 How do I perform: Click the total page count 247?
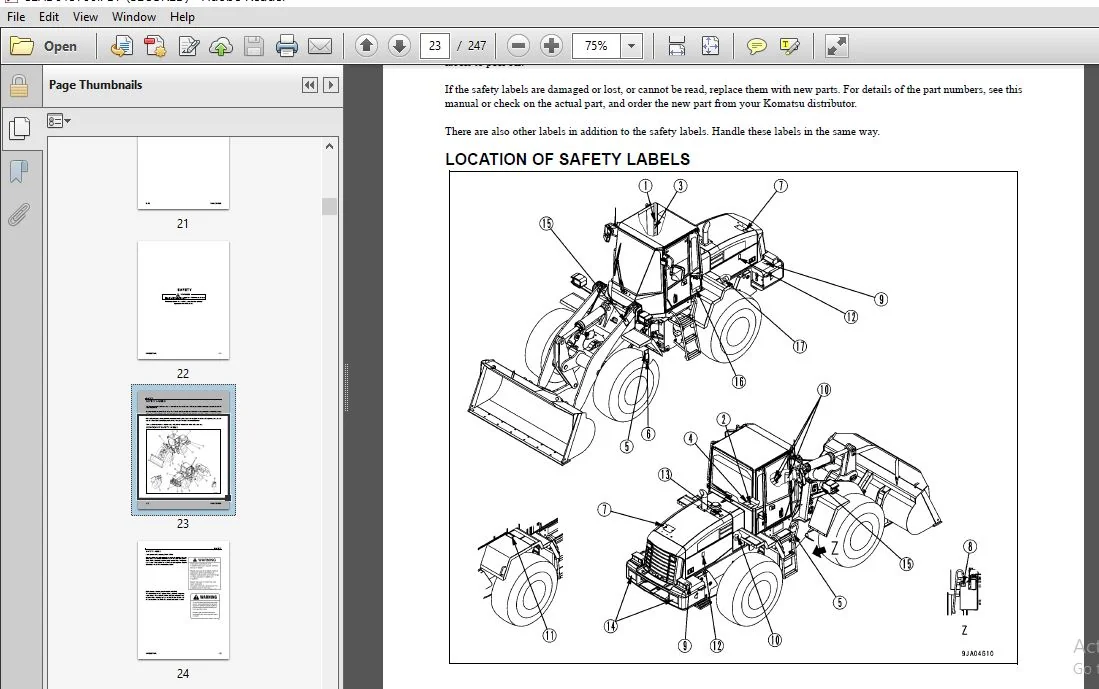tap(477, 46)
